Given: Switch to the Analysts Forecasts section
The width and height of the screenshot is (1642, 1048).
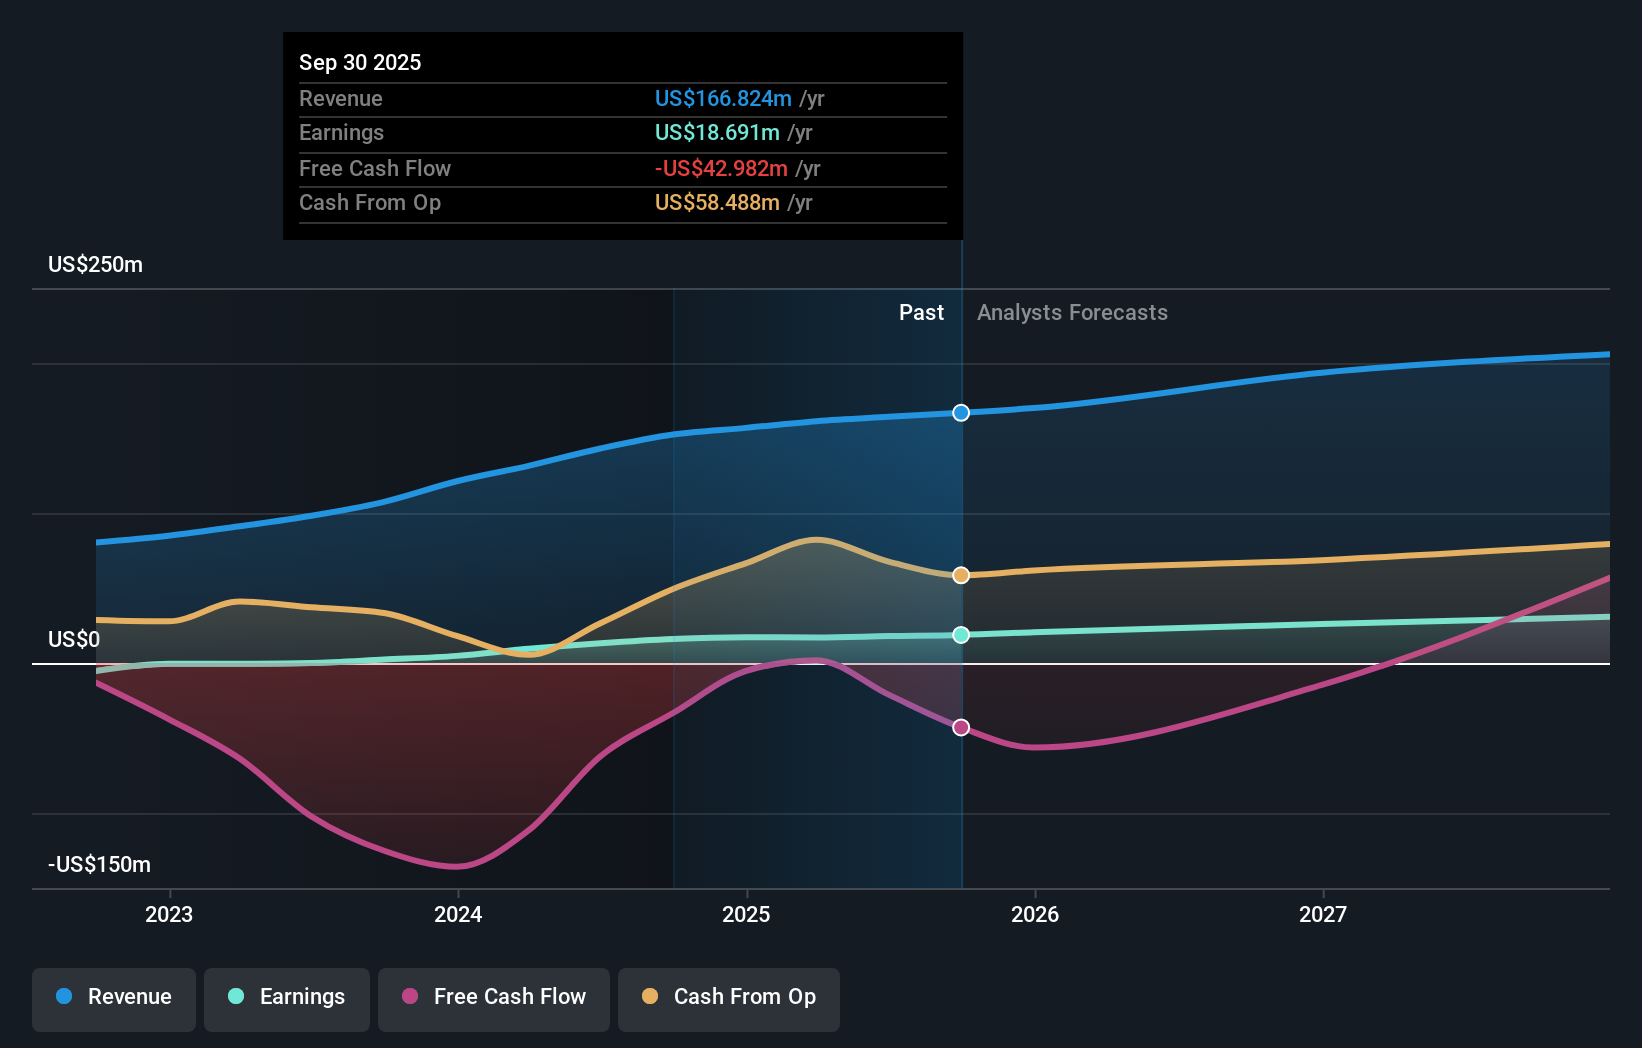Looking at the screenshot, I should 1072,312.
